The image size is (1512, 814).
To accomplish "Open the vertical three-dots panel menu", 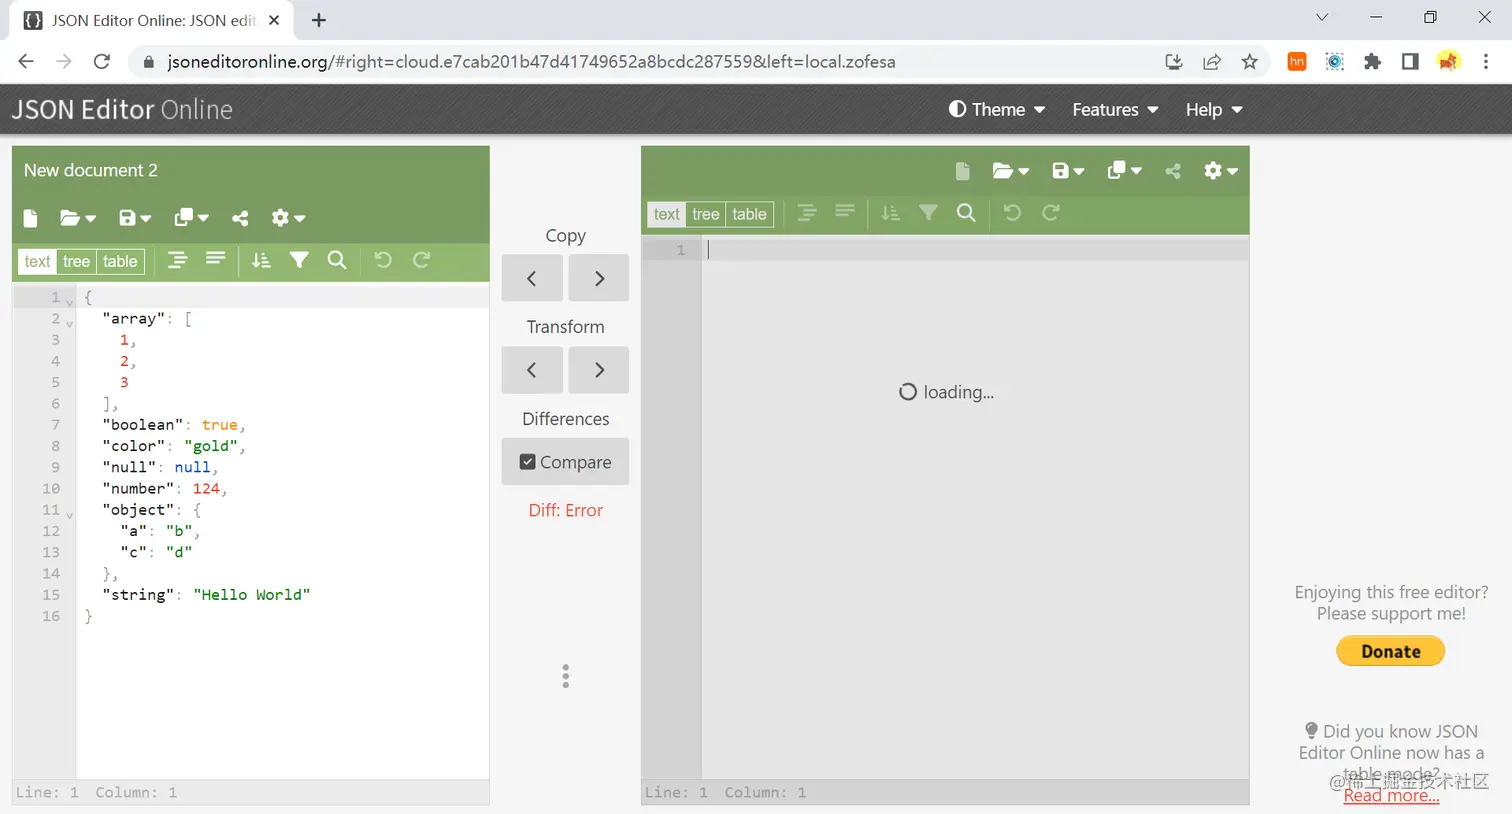I will point(566,676).
